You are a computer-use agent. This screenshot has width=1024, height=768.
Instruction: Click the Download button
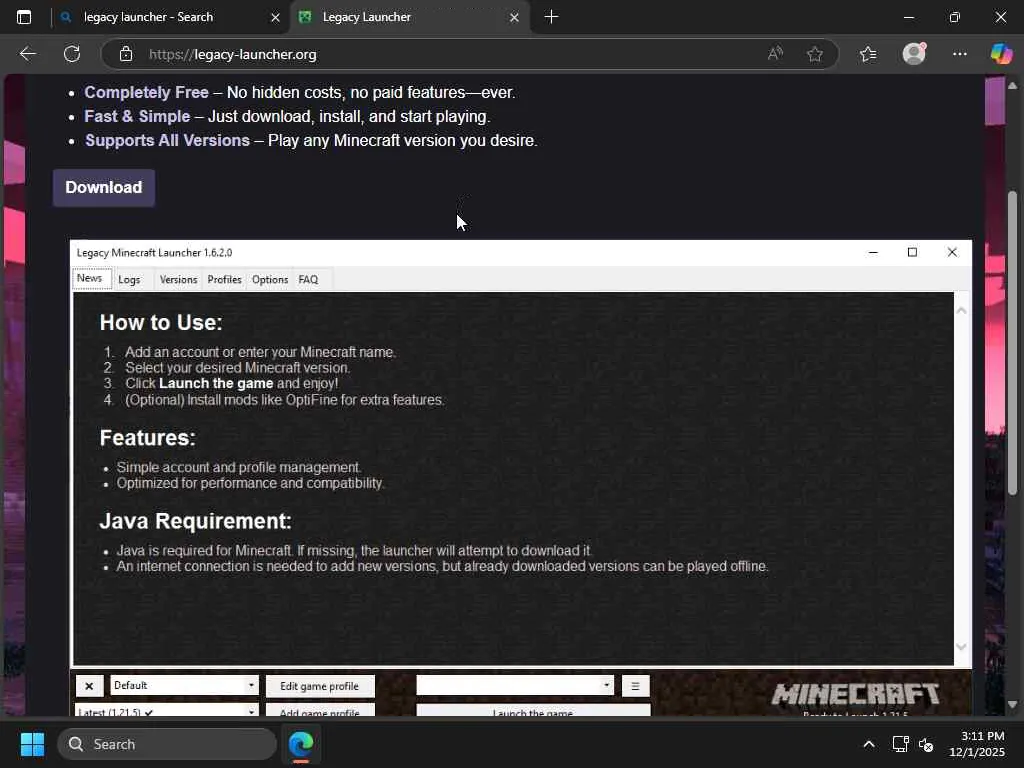click(104, 187)
